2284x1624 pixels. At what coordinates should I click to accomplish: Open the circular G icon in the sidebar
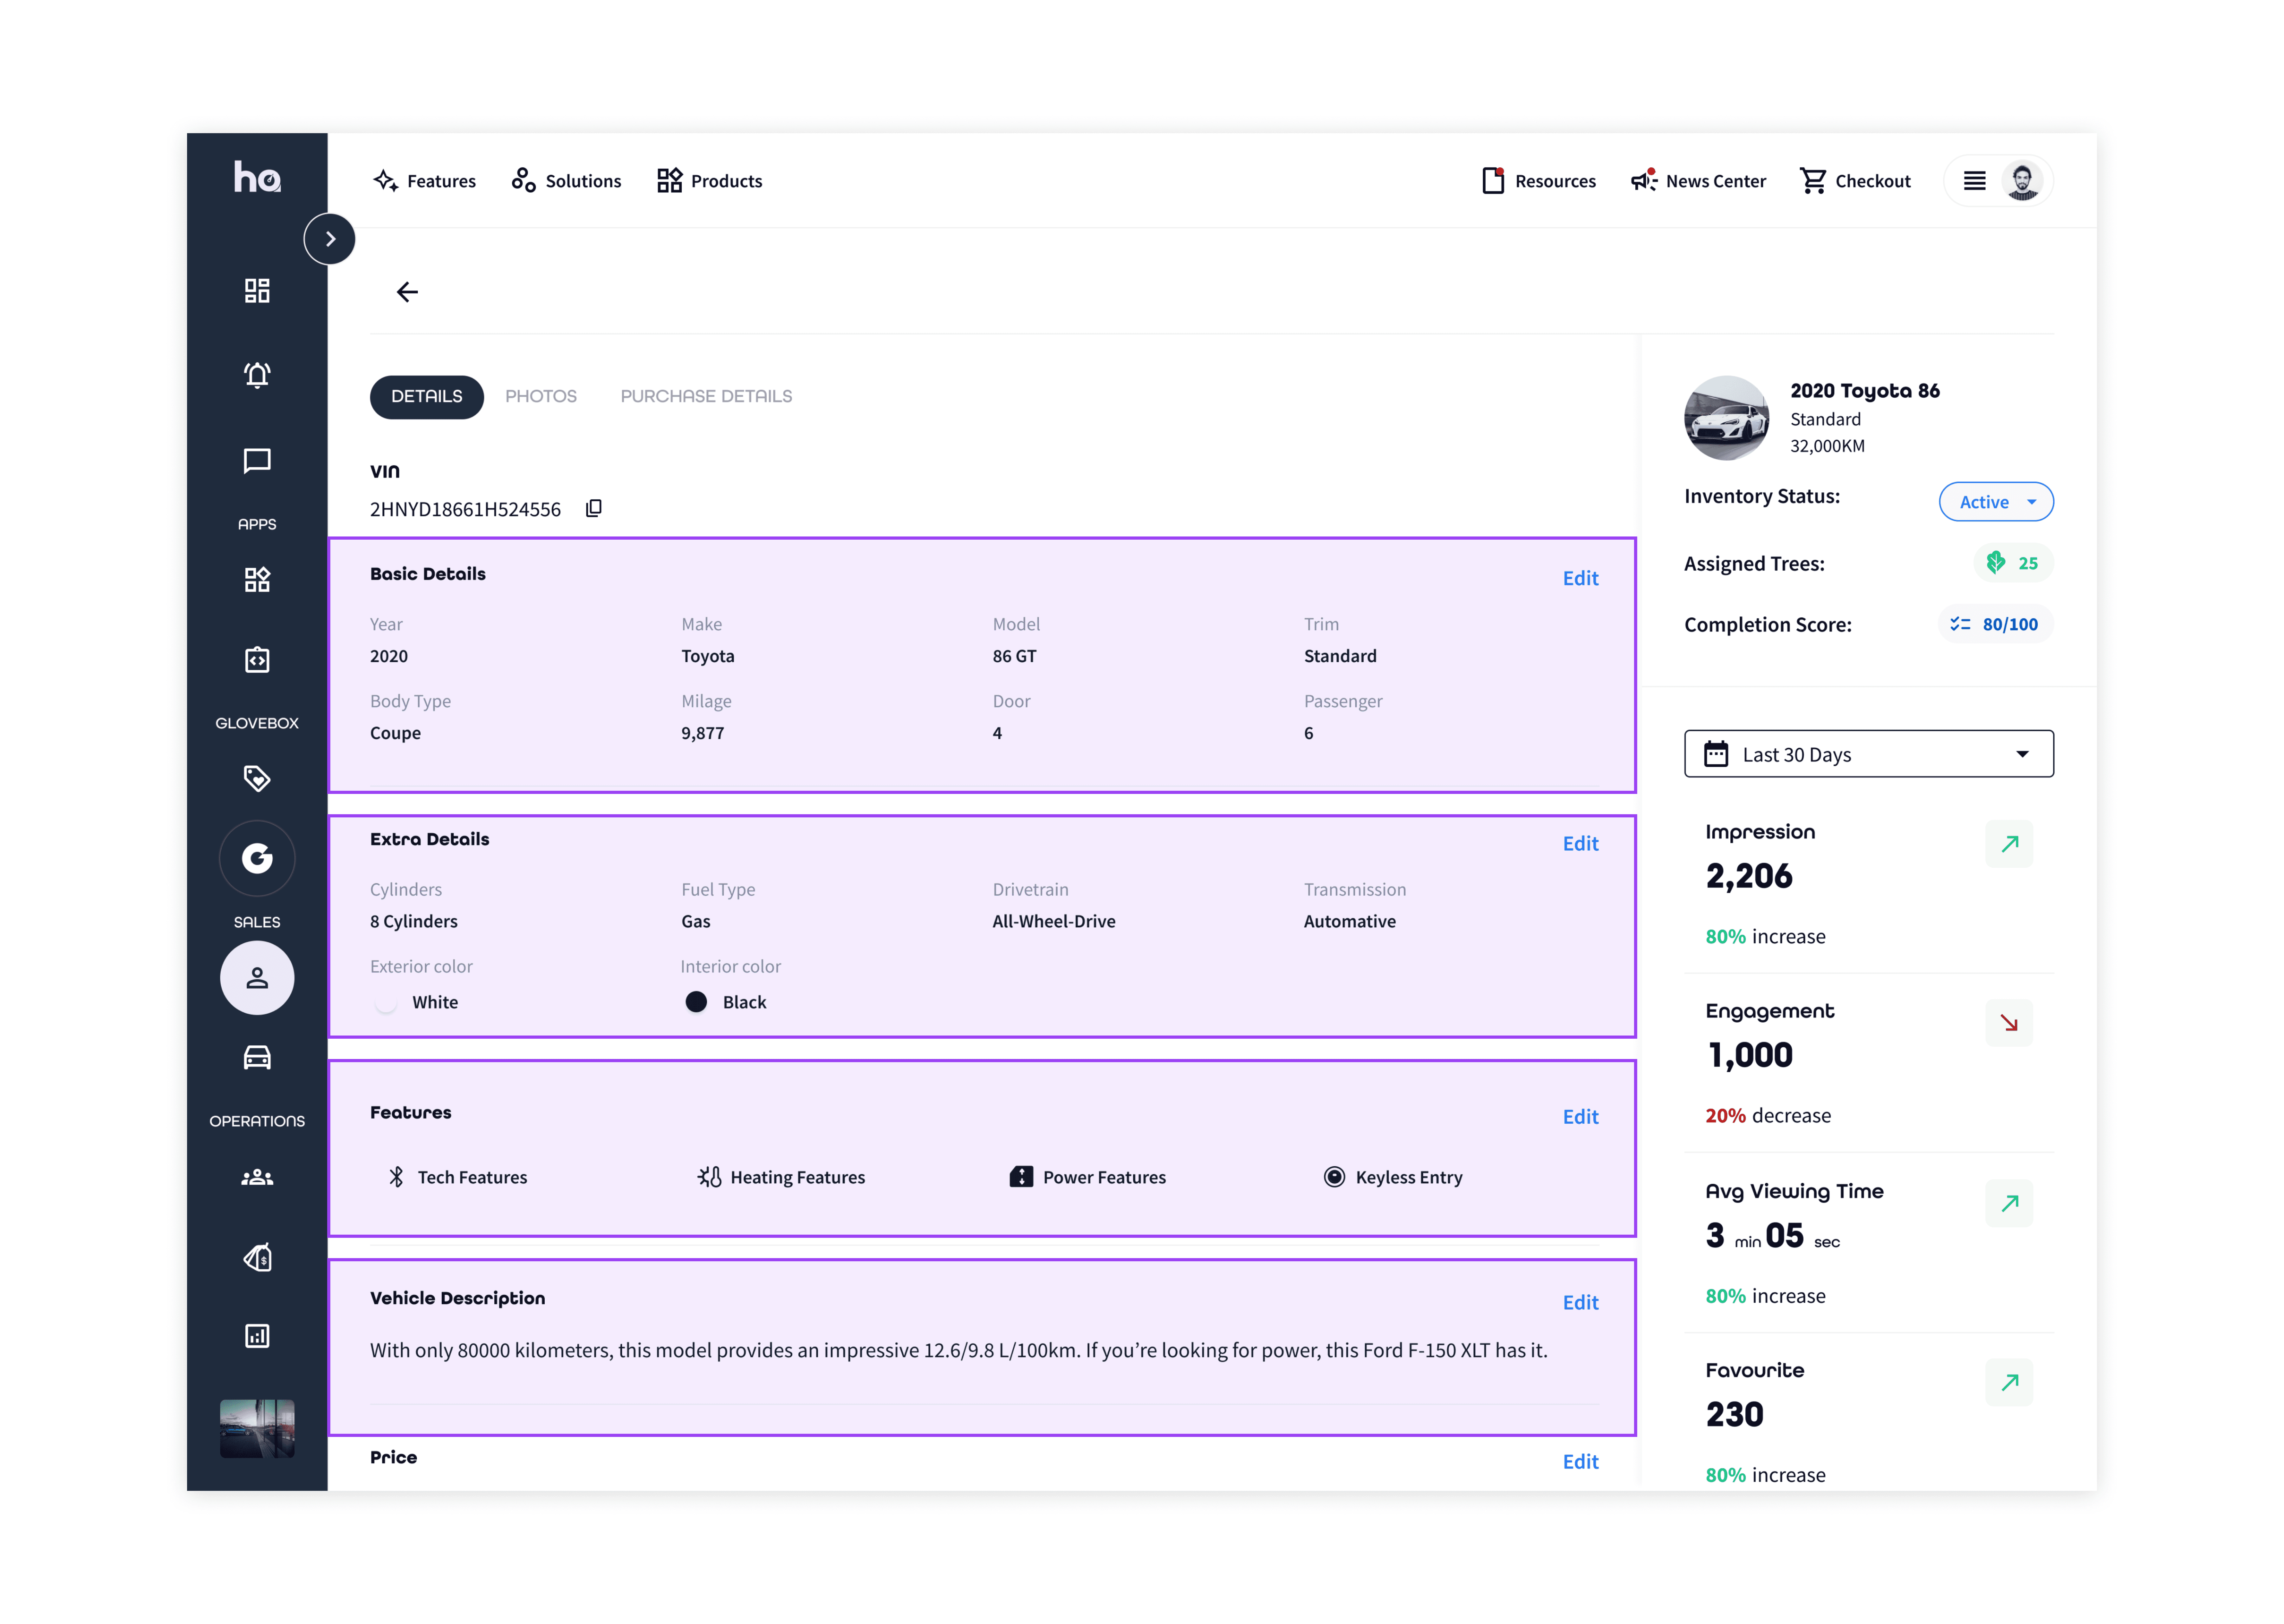(257, 858)
